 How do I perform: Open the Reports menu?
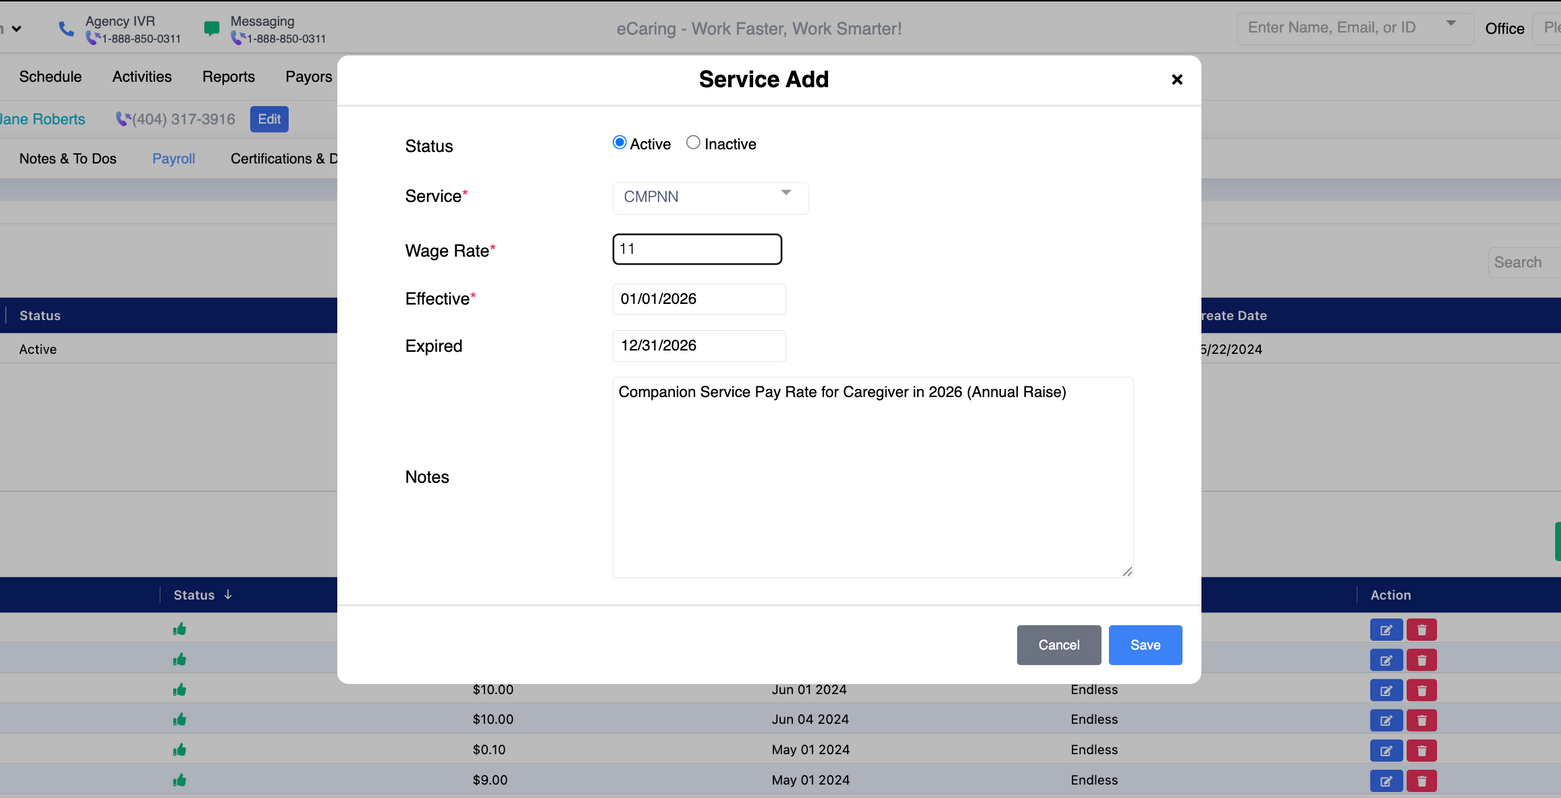[x=228, y=77]
